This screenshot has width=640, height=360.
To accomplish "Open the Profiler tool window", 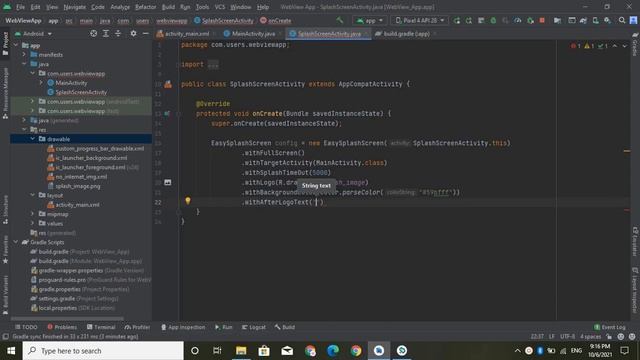I will tap(138, 327).
